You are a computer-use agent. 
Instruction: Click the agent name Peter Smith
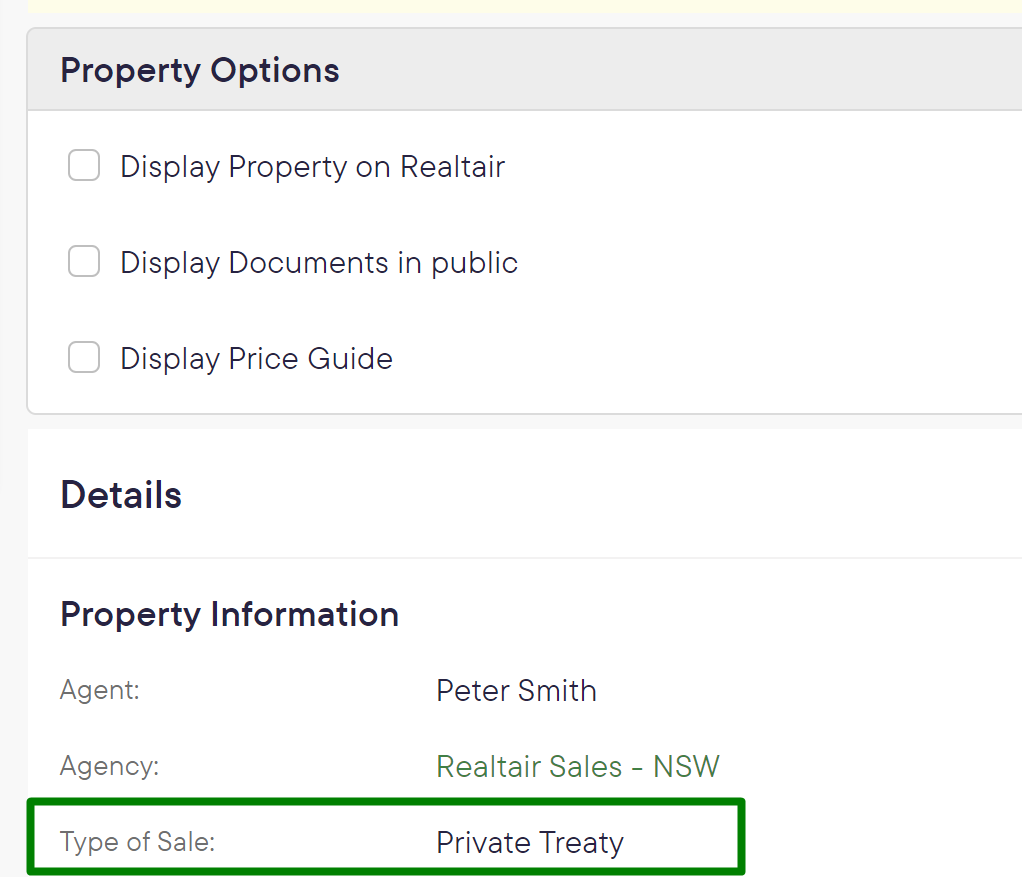coord(516,691)
